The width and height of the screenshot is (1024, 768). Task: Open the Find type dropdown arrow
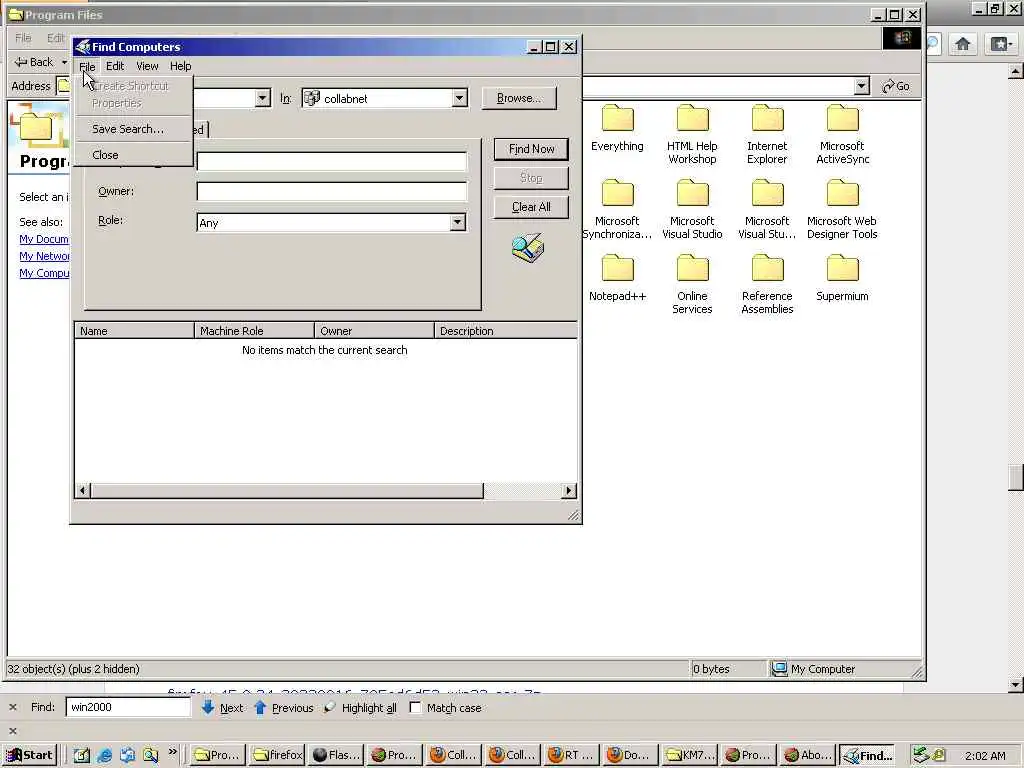(x=262, y=99)
